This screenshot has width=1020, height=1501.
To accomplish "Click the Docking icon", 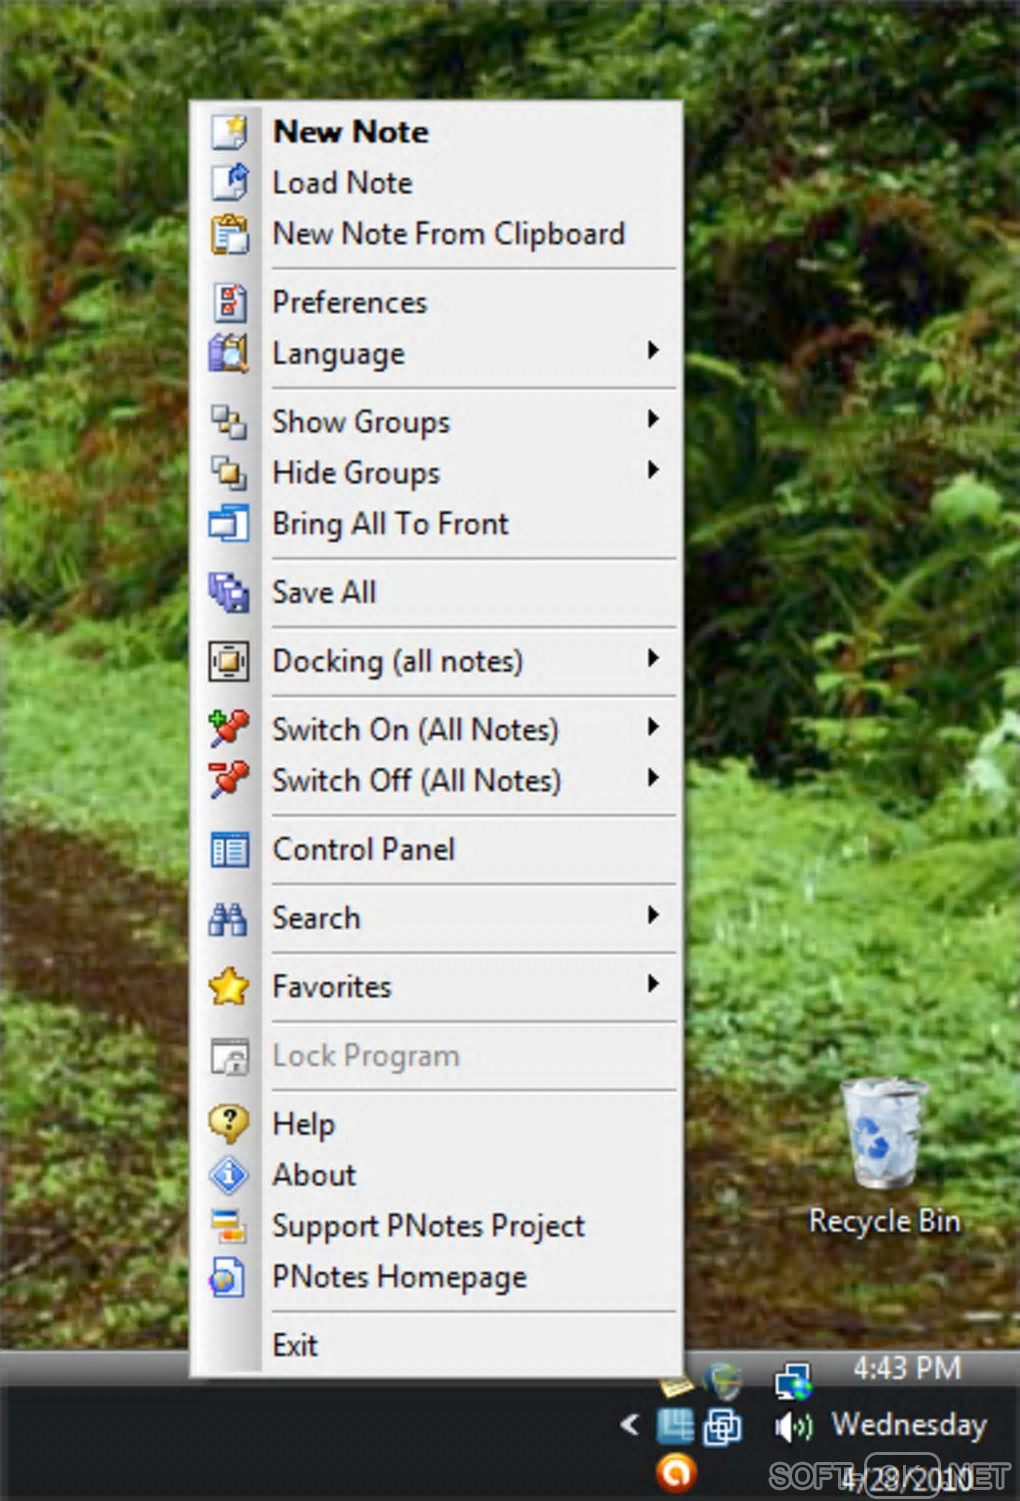I will coord(229,661).
